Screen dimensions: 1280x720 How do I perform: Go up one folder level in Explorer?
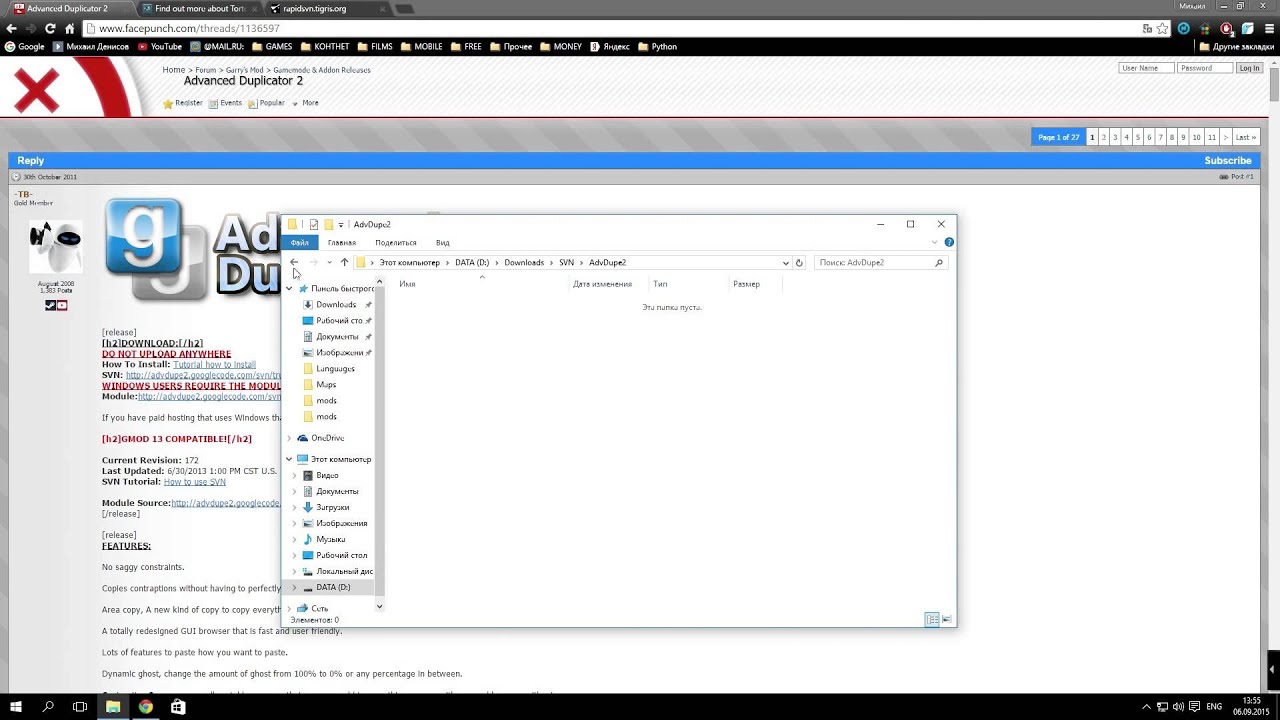click(x=344, y=262)
